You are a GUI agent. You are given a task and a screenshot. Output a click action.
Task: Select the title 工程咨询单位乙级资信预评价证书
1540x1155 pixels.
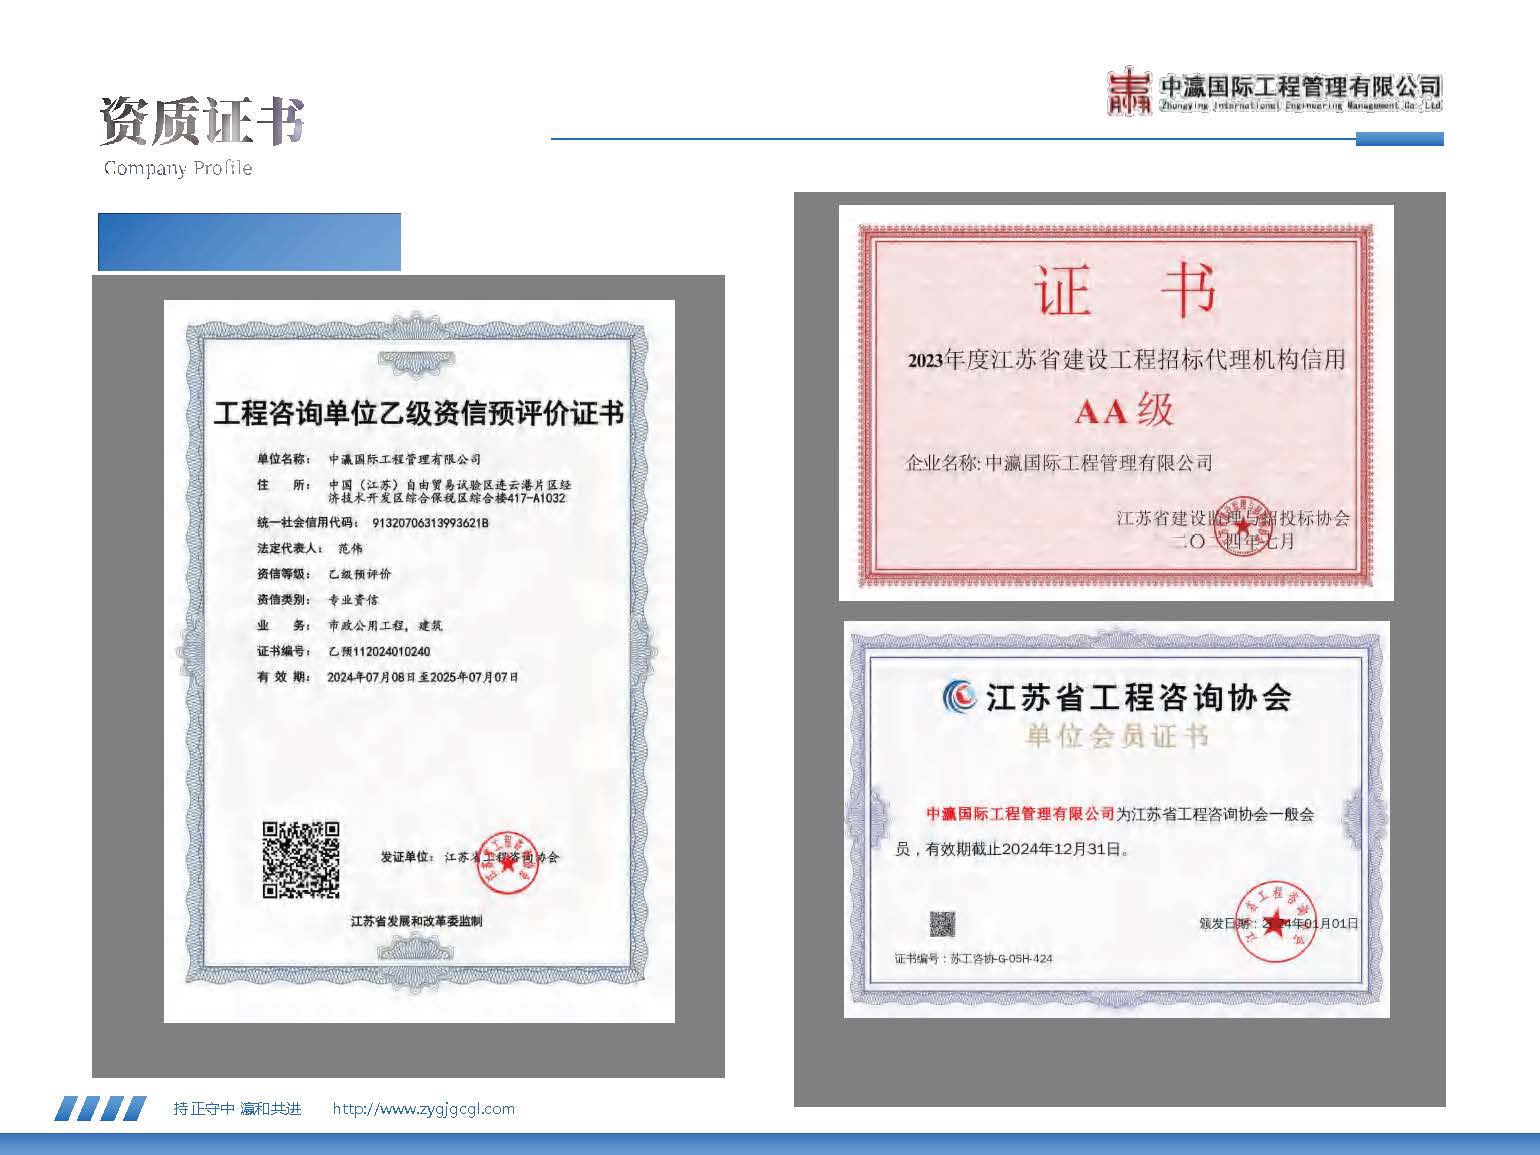click(x=419, y=413)
